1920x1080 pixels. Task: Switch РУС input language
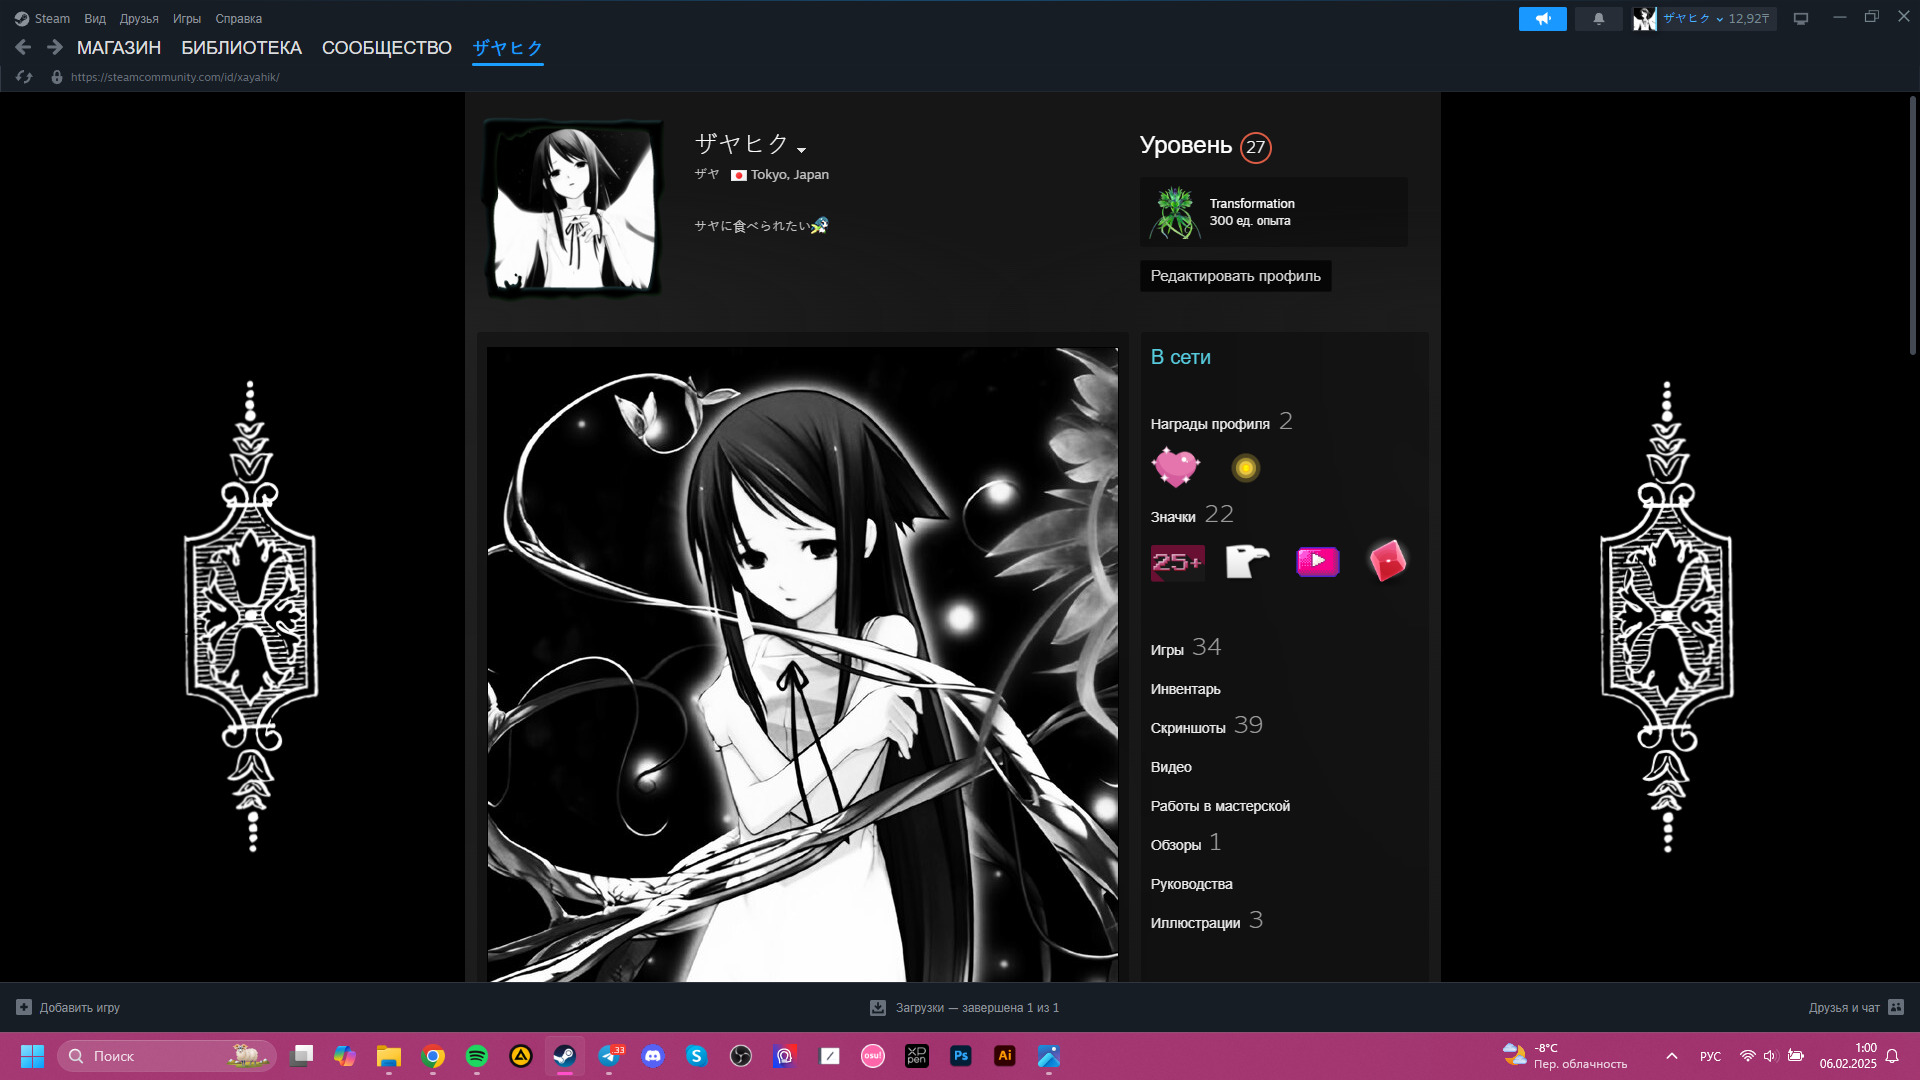tap(1710, 1056)
